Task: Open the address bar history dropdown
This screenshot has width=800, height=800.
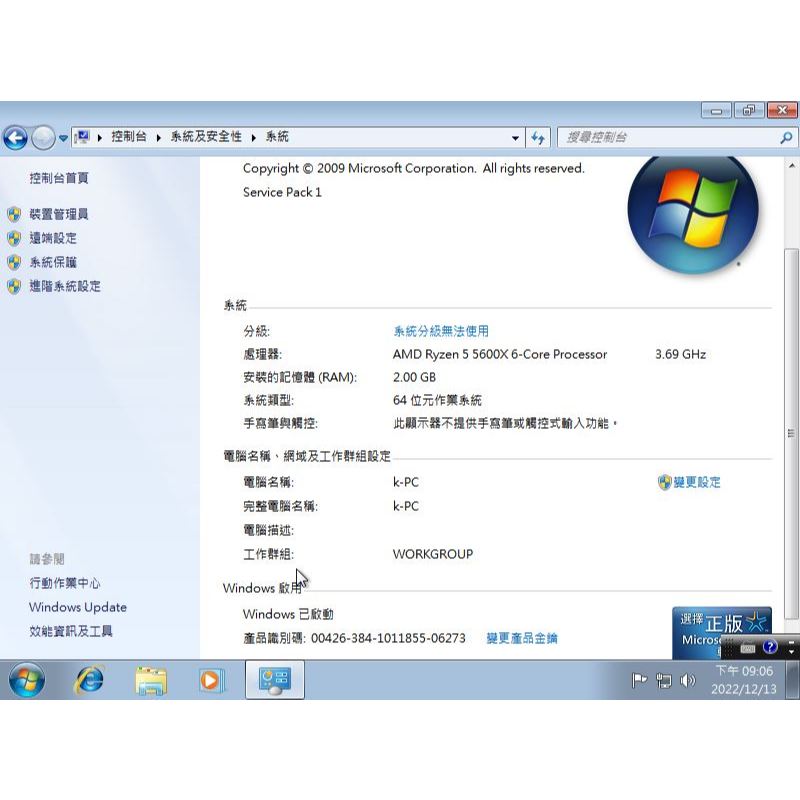Action: coord(515,138)
